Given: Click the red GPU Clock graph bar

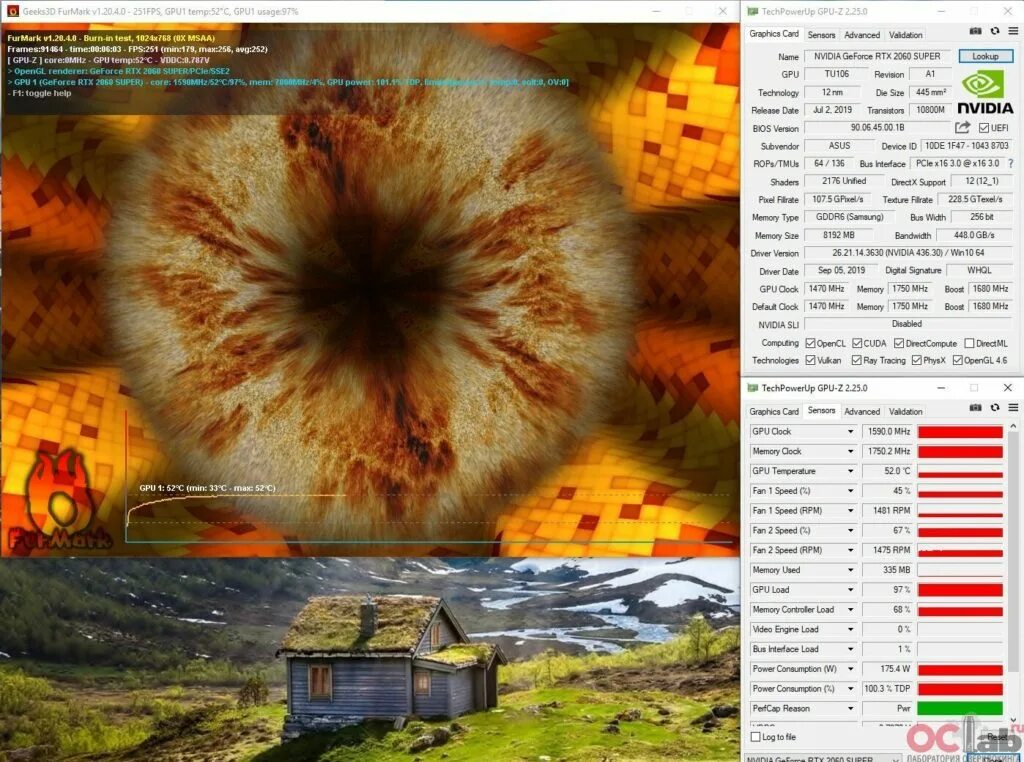Looking at the screenshot, I should coord(960,432).
